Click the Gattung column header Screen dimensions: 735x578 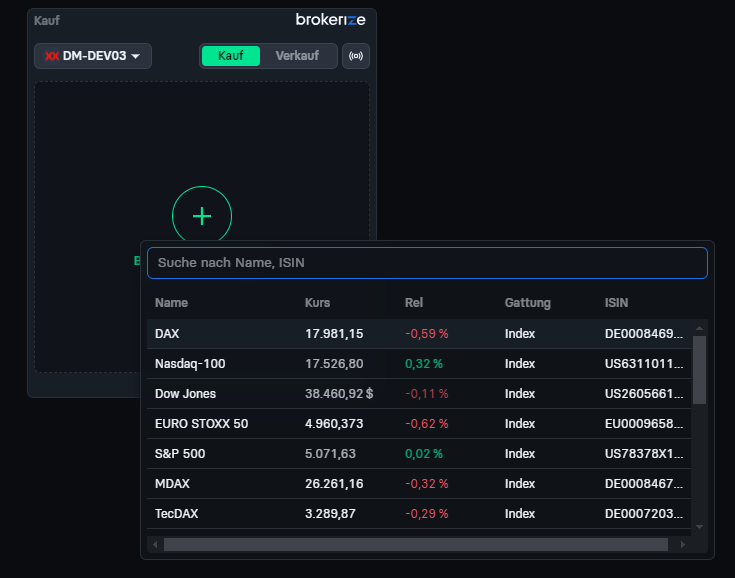(528, 303)
